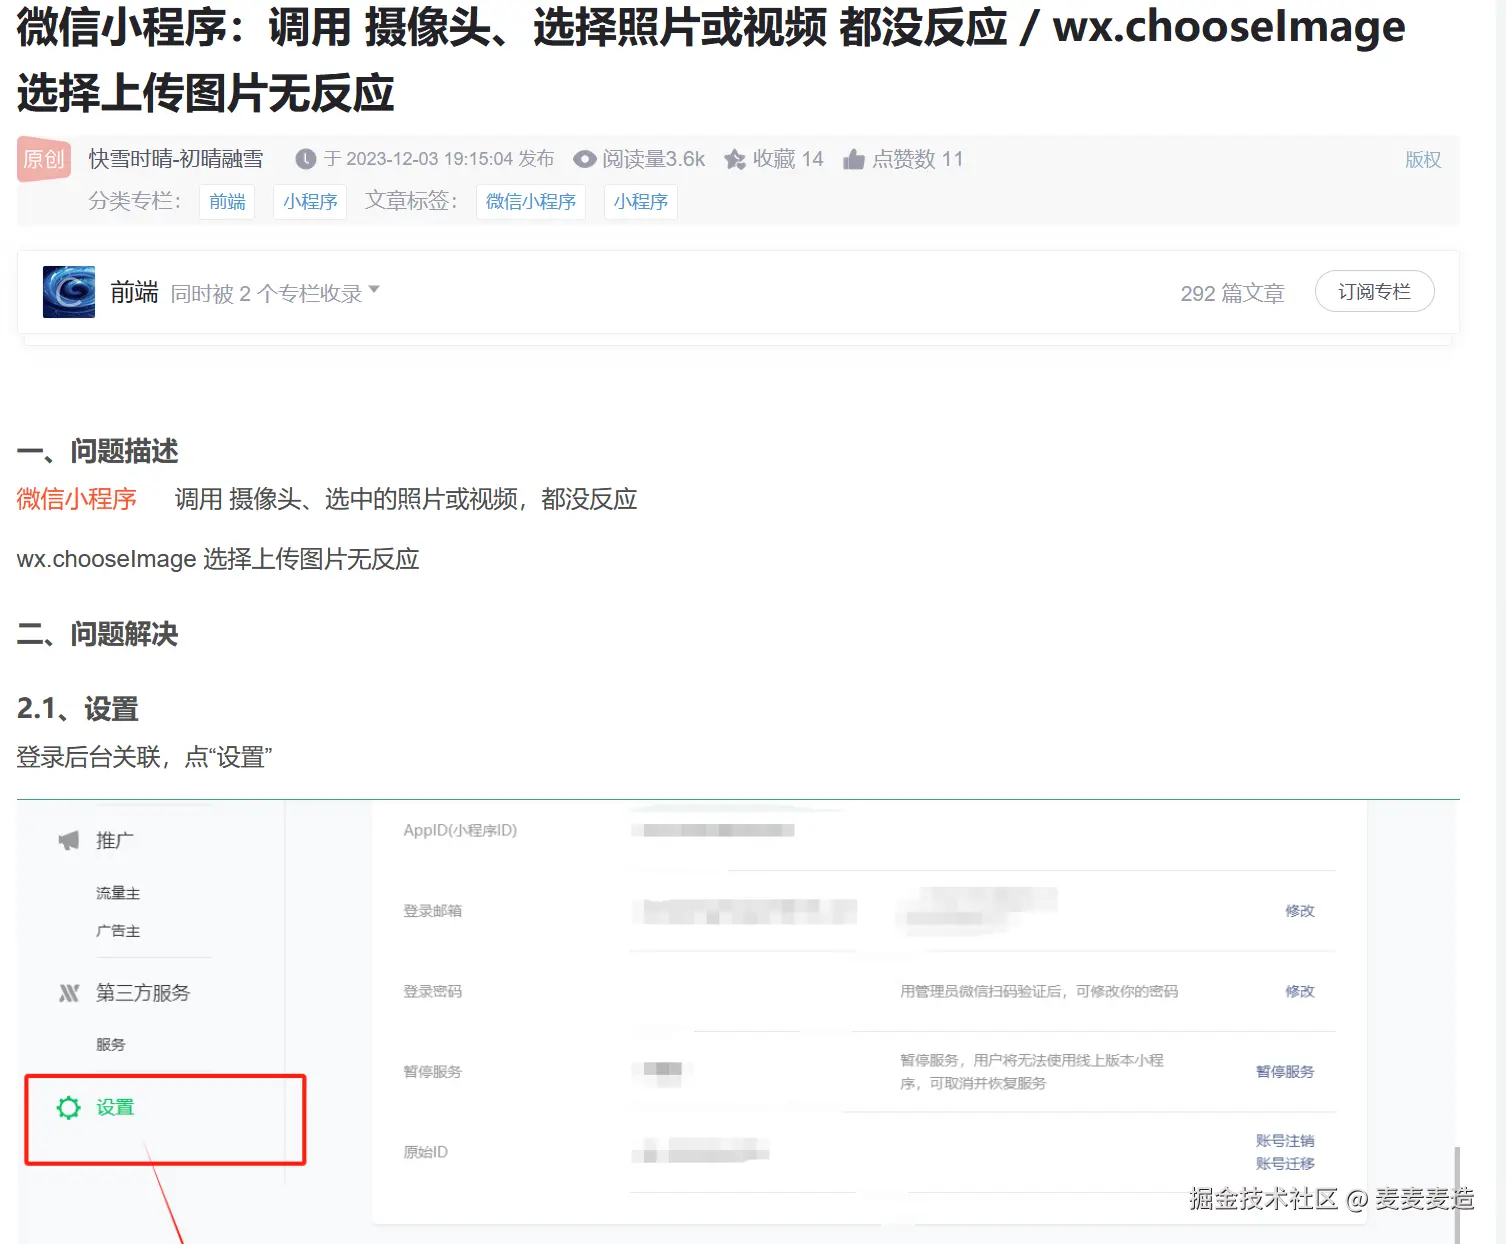
Task: Click the 推广 megaphone icon
Action: (68, 841)
